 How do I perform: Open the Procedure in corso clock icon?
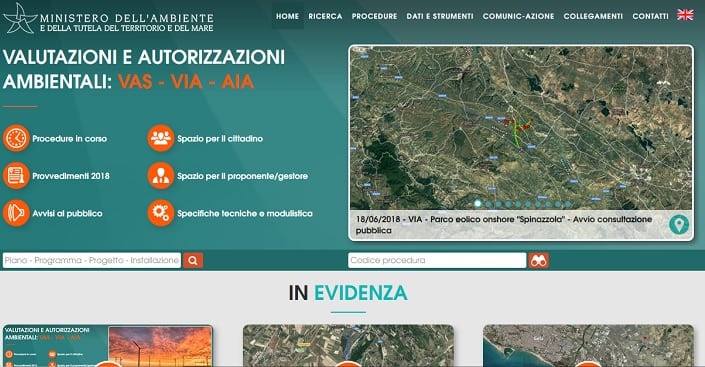point(16,138)
